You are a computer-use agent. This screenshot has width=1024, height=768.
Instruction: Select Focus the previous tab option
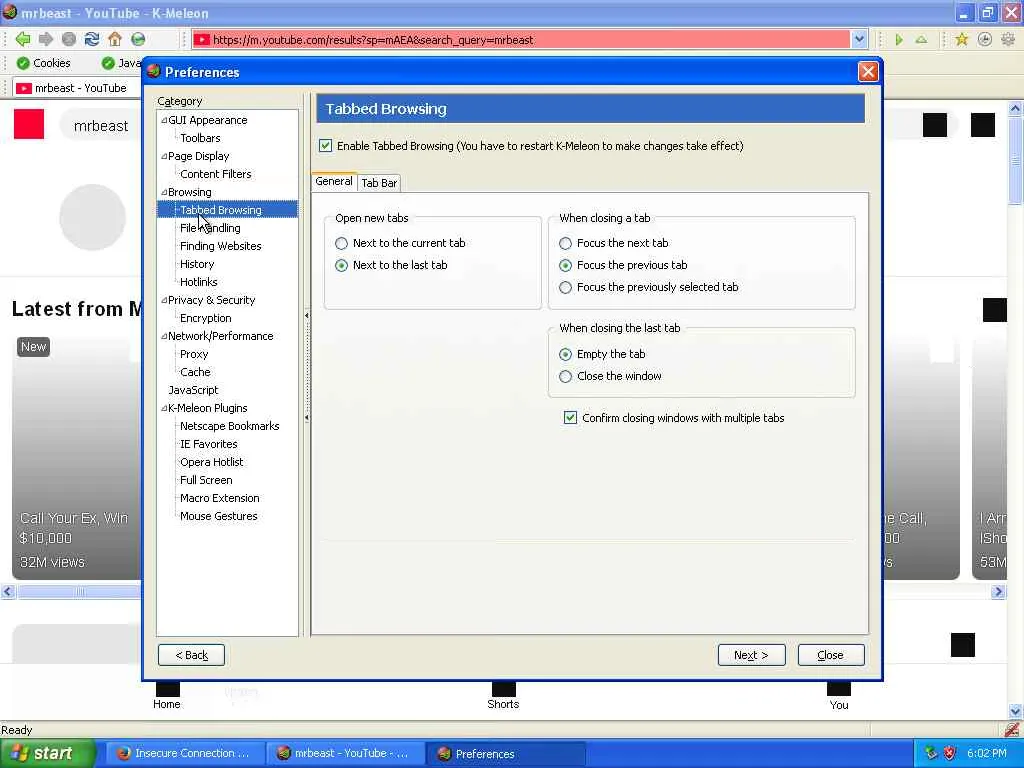(x=566, y=266)
